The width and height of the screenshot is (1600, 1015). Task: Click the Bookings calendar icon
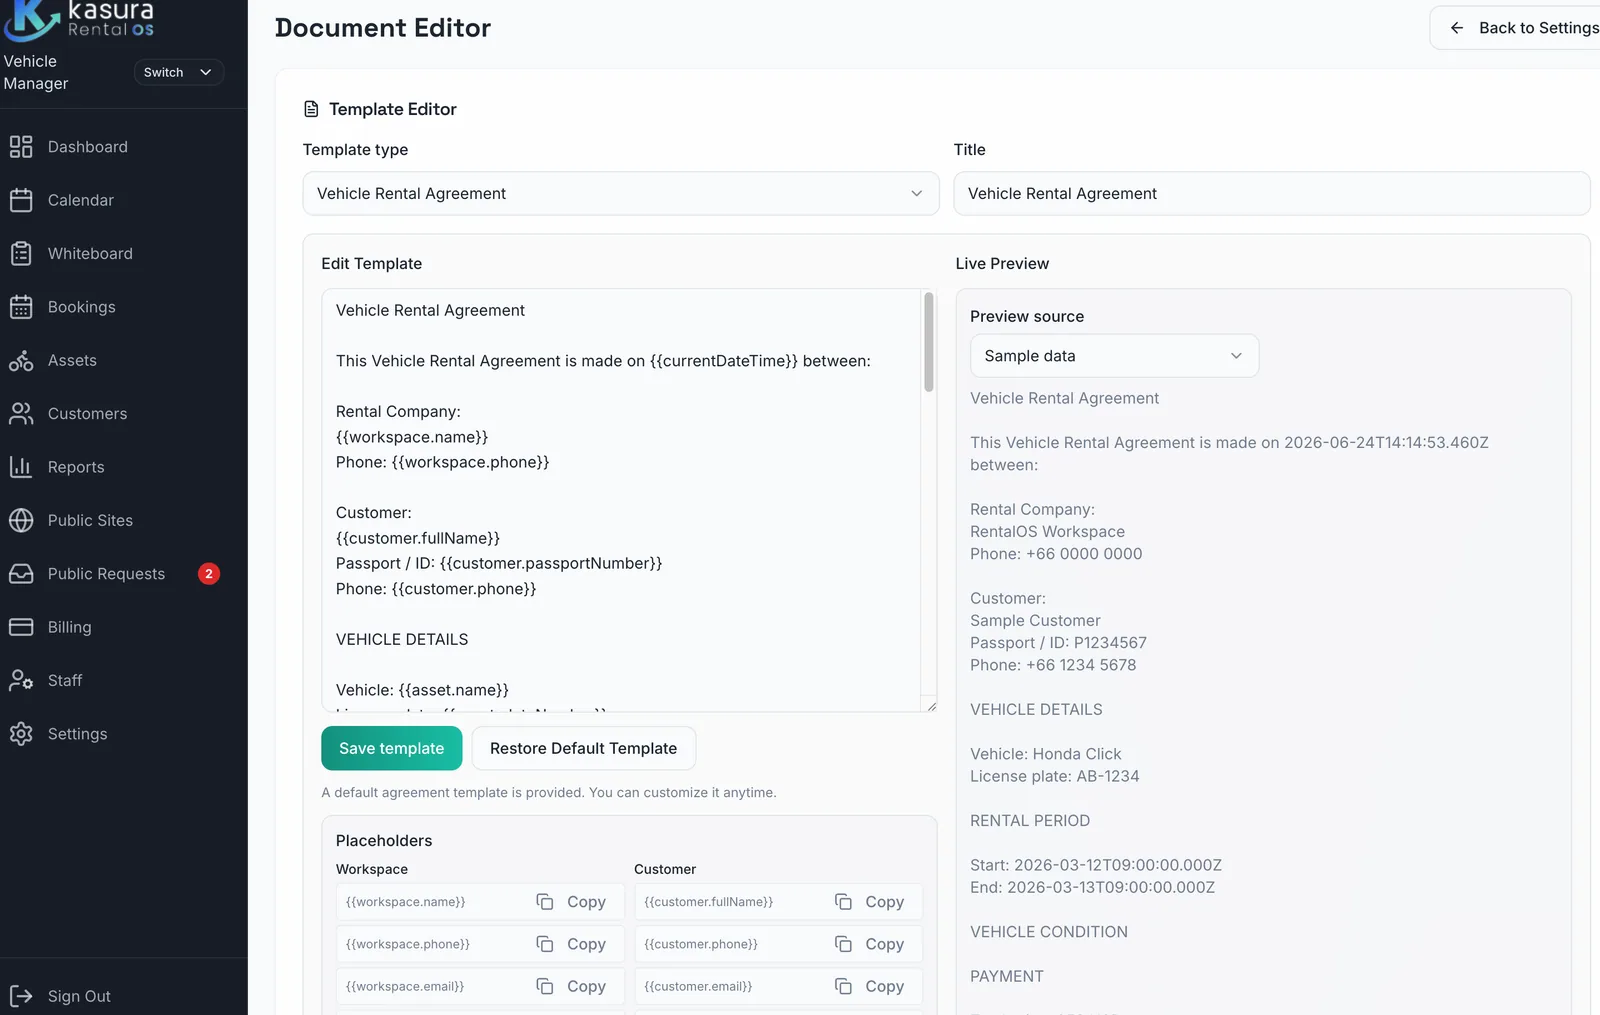pos(21,307)
